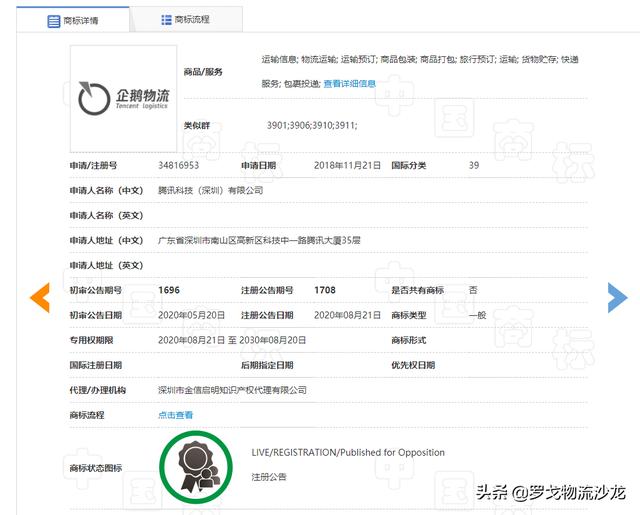Click the 类似群 label
This screenshot has height=515, width=640.
[x=197, y=125]
